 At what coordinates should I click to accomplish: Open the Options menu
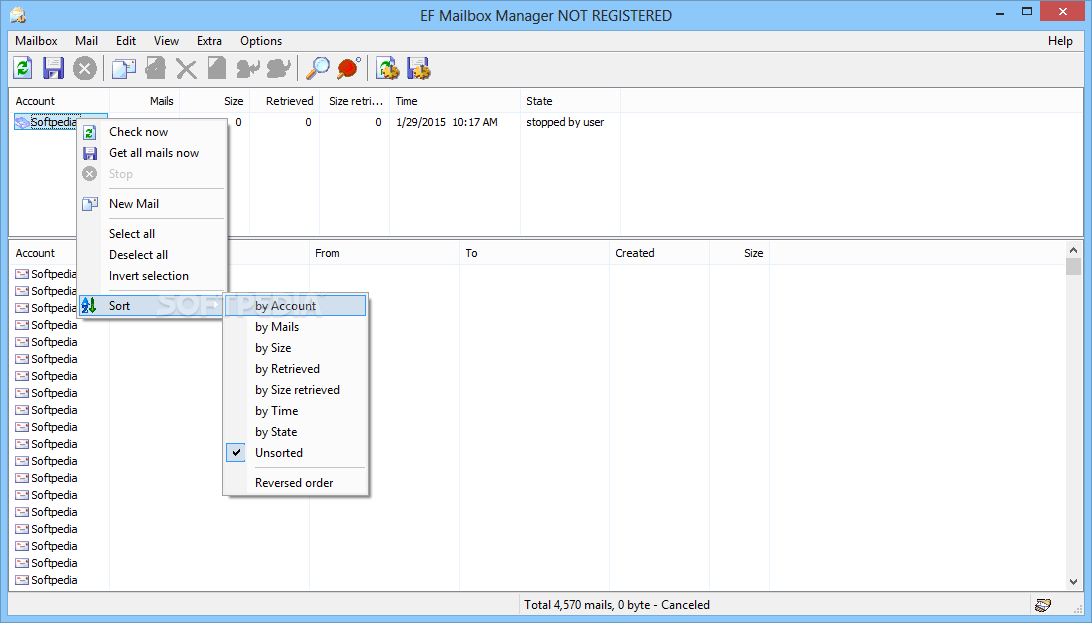(261, 41)
